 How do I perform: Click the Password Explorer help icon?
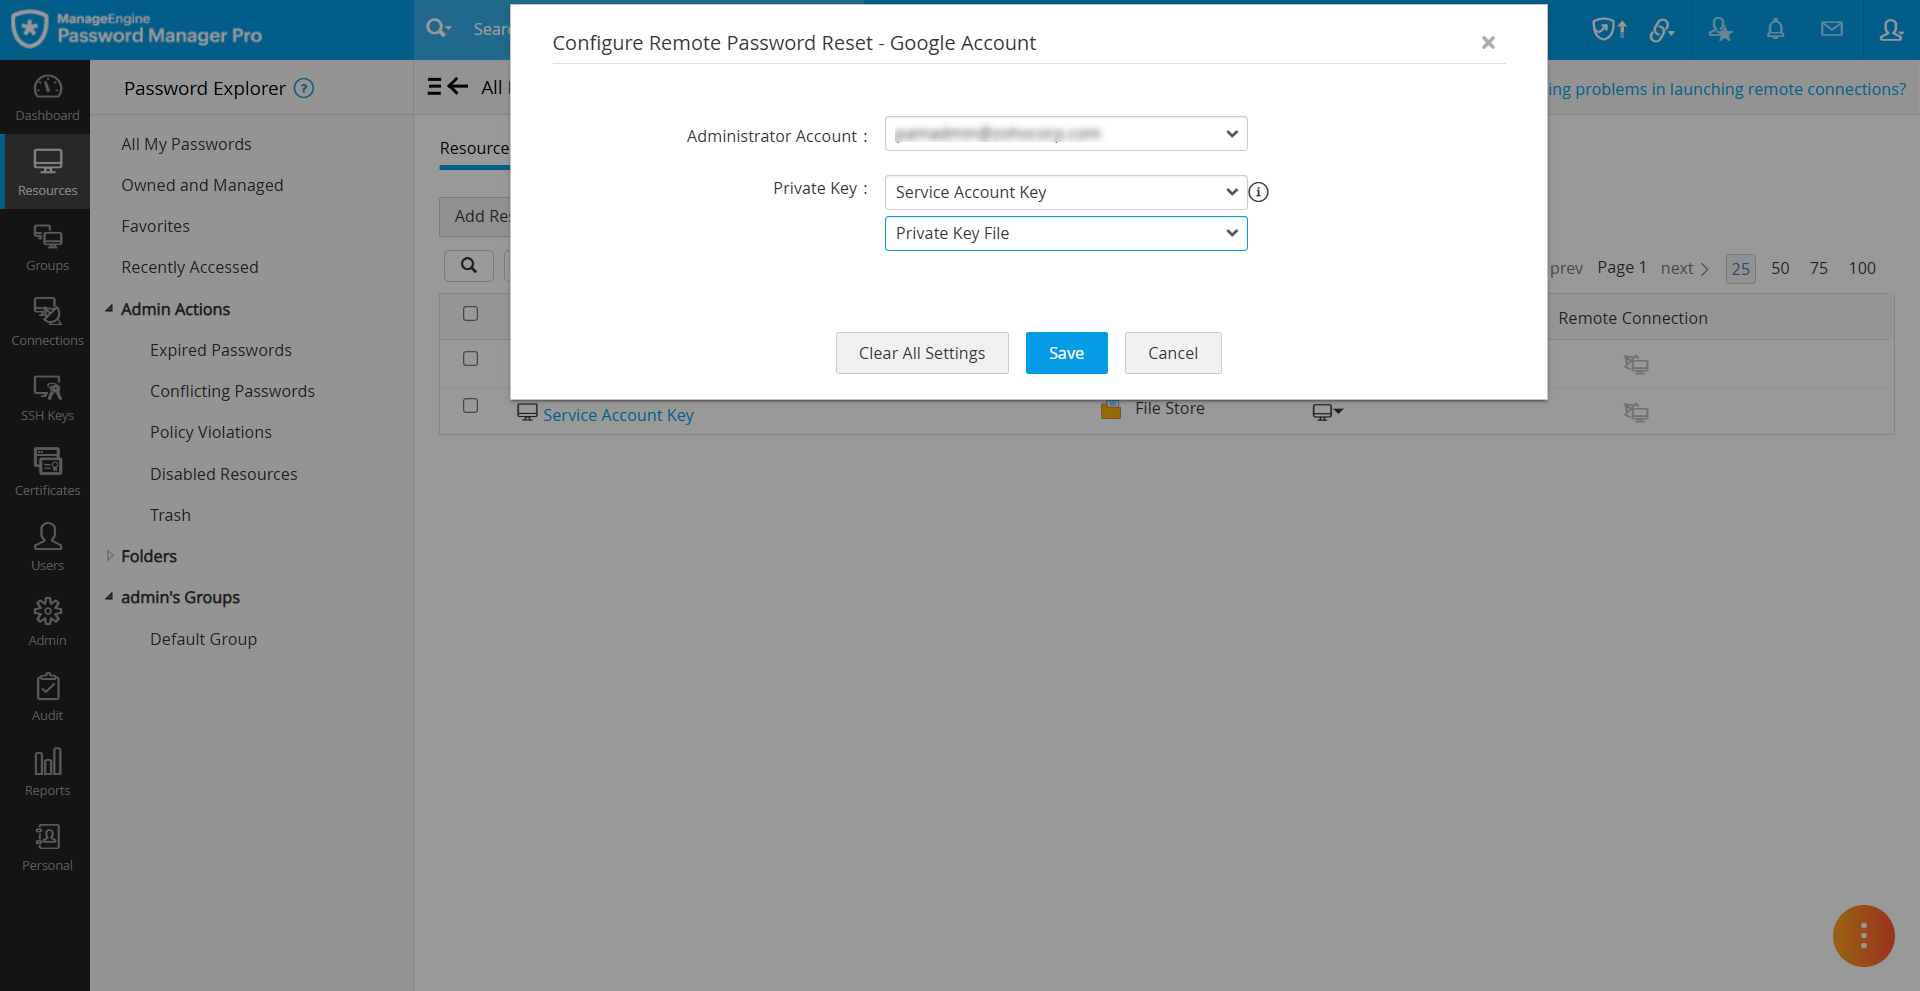(303, 88)
